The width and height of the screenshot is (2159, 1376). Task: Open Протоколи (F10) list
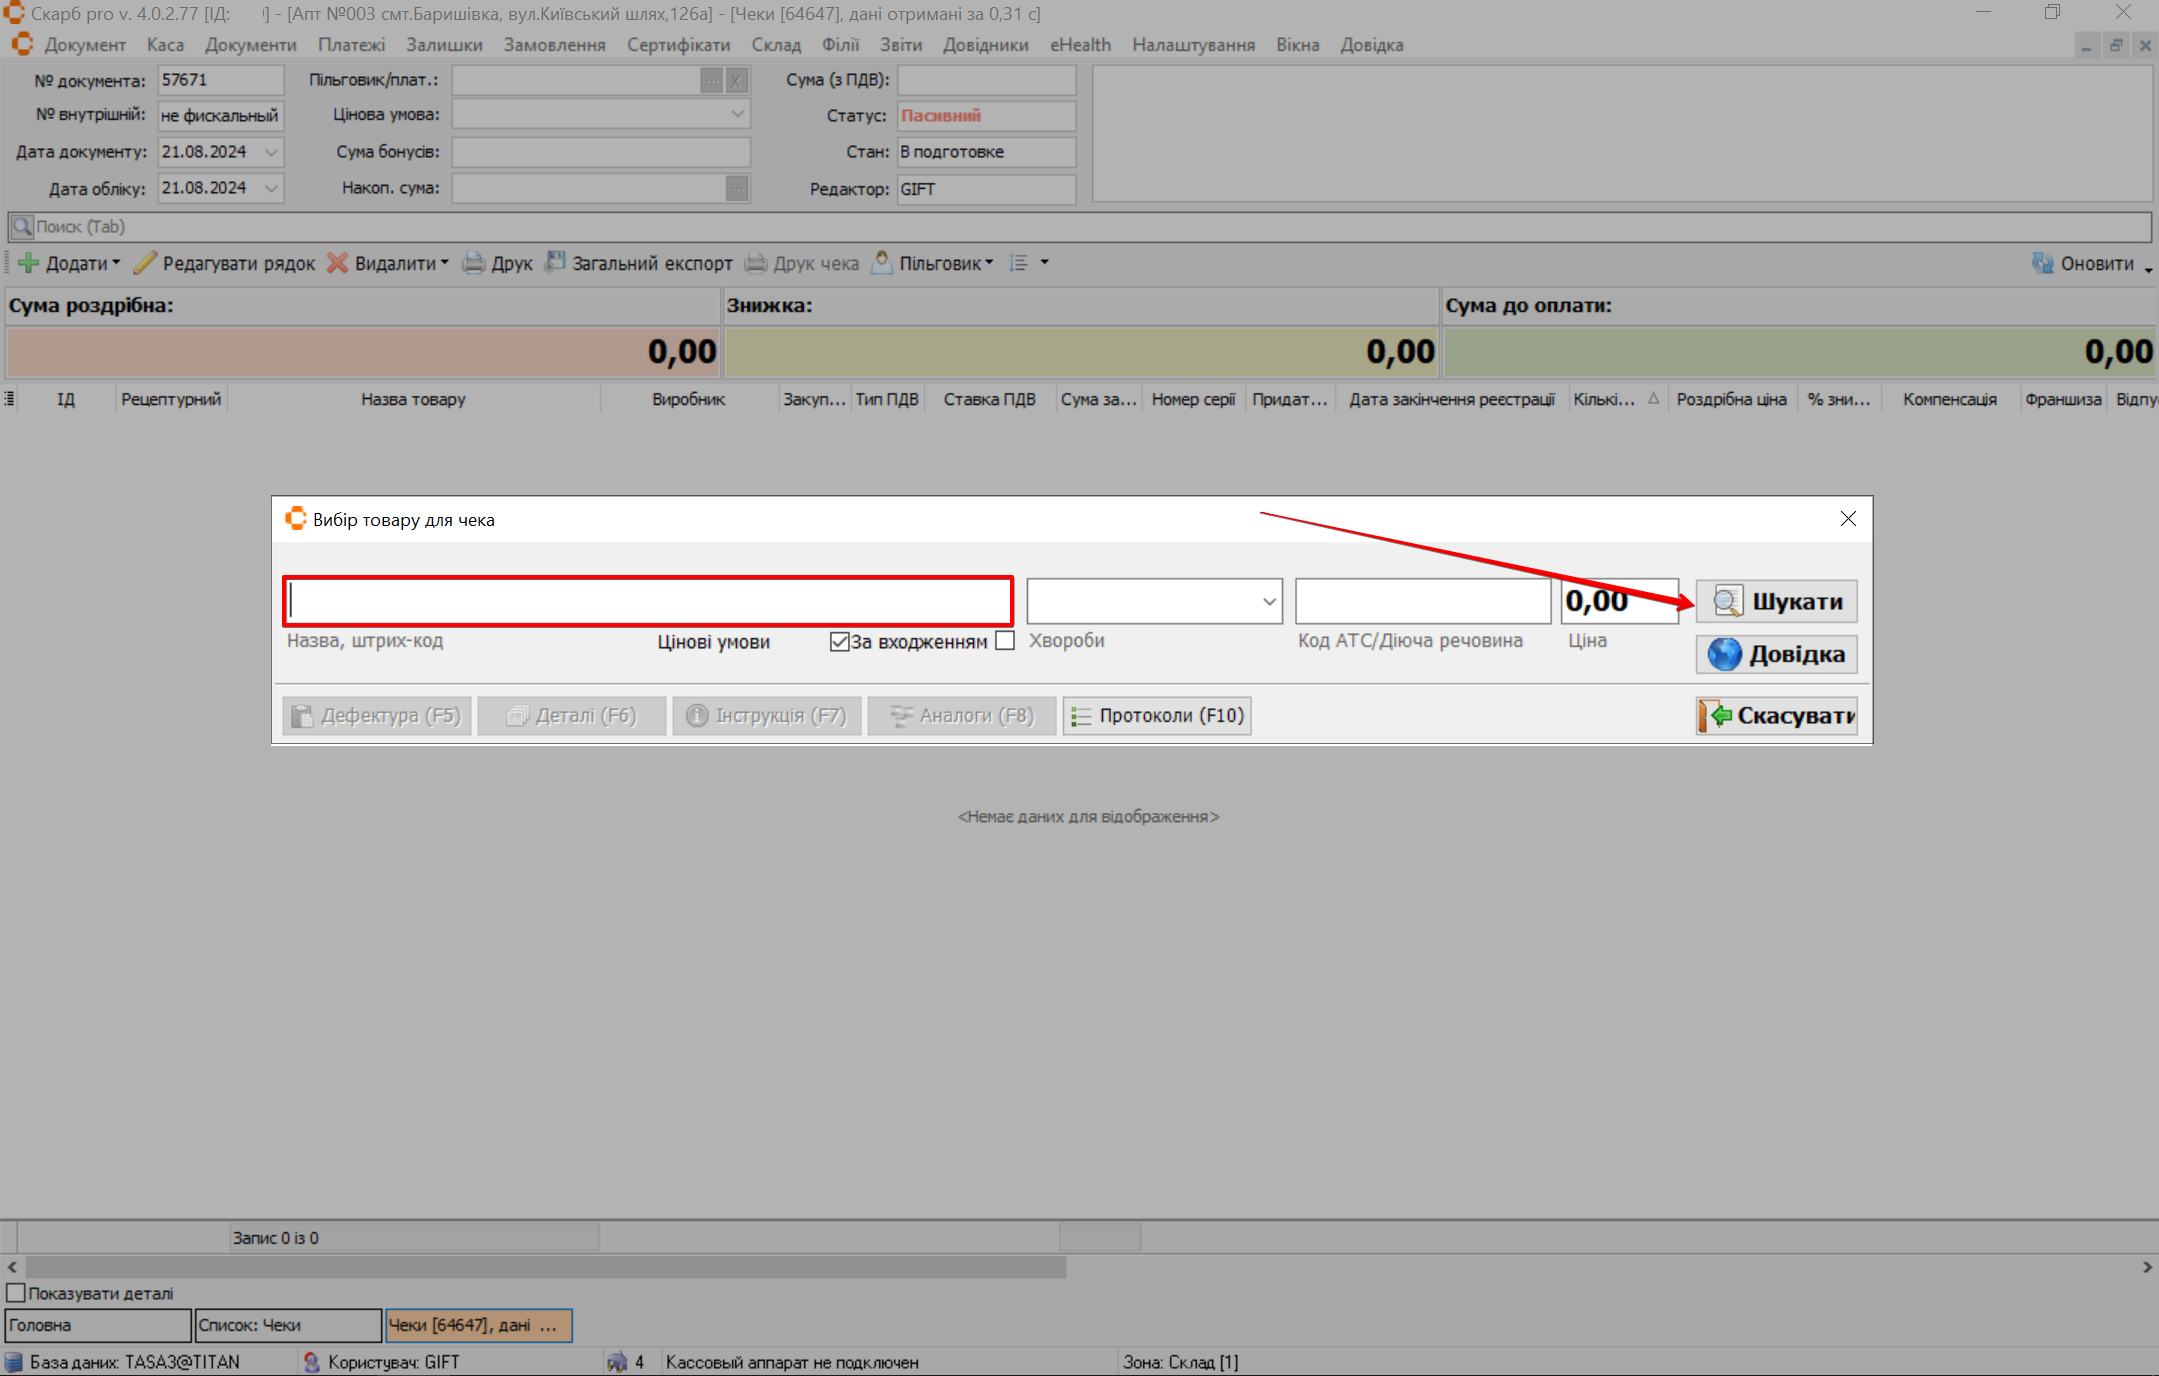point(1157,716)
